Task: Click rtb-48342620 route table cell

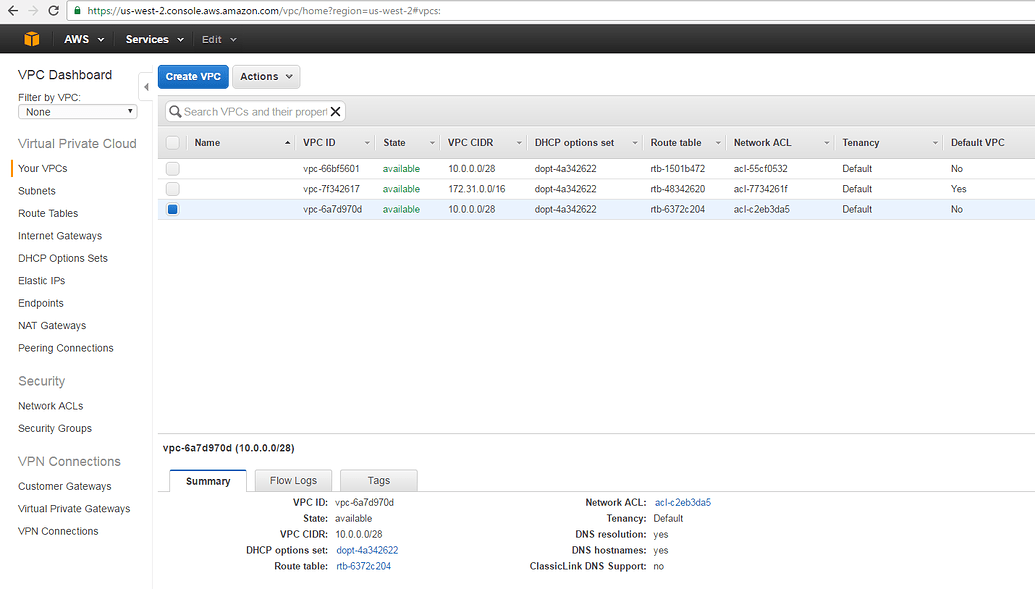Action: click(677, 189)
